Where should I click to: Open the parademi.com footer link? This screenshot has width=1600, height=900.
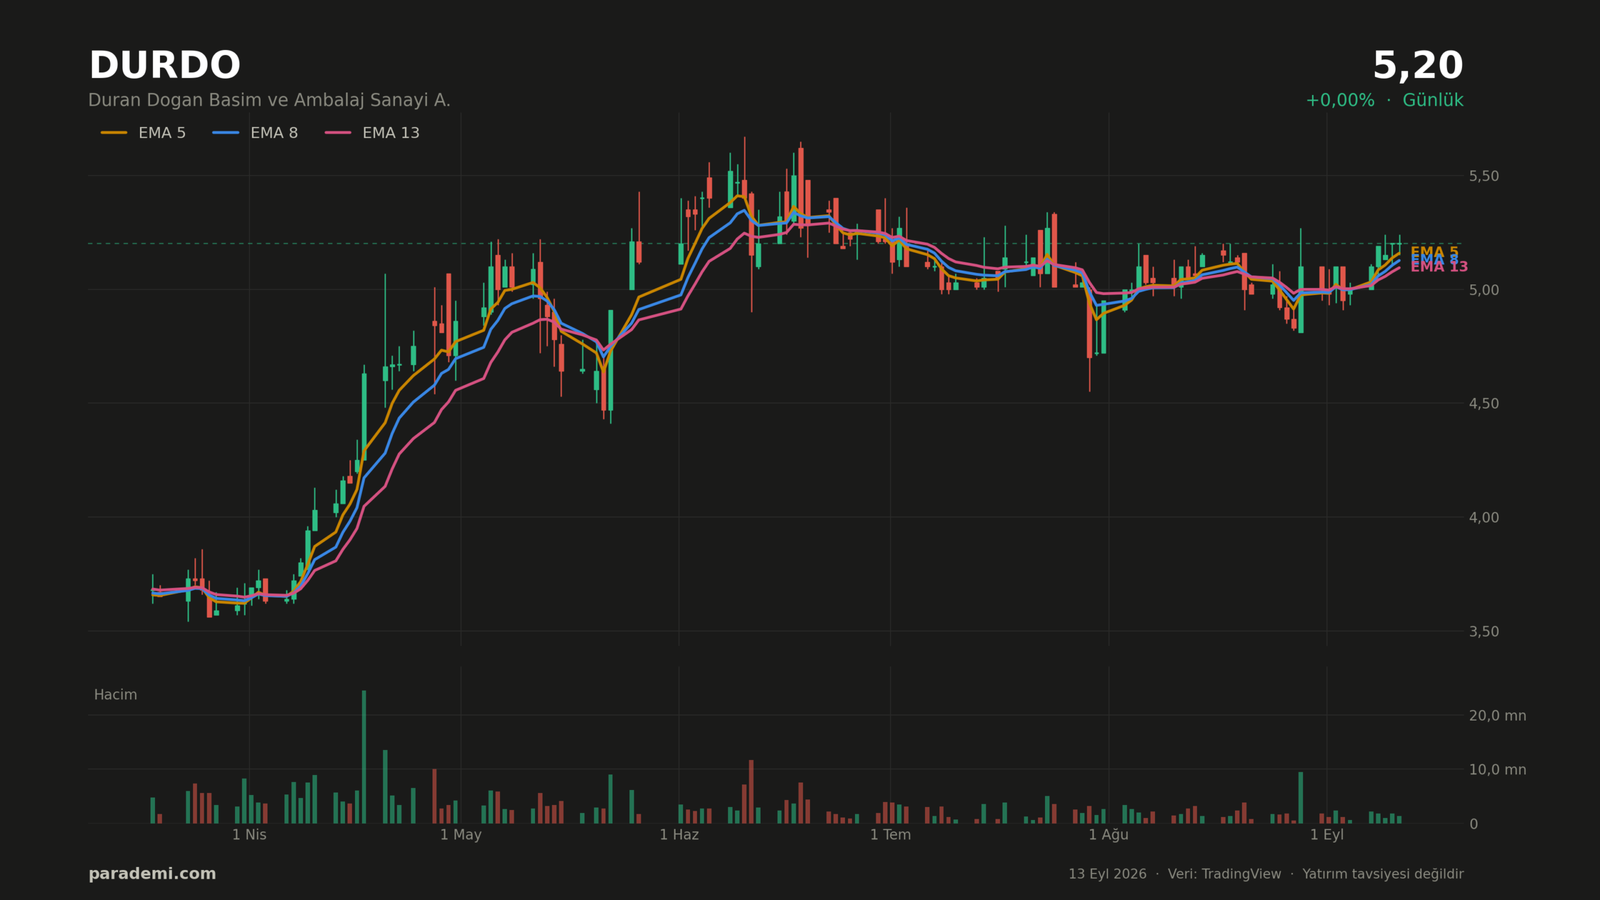click(x=152, y=874)
